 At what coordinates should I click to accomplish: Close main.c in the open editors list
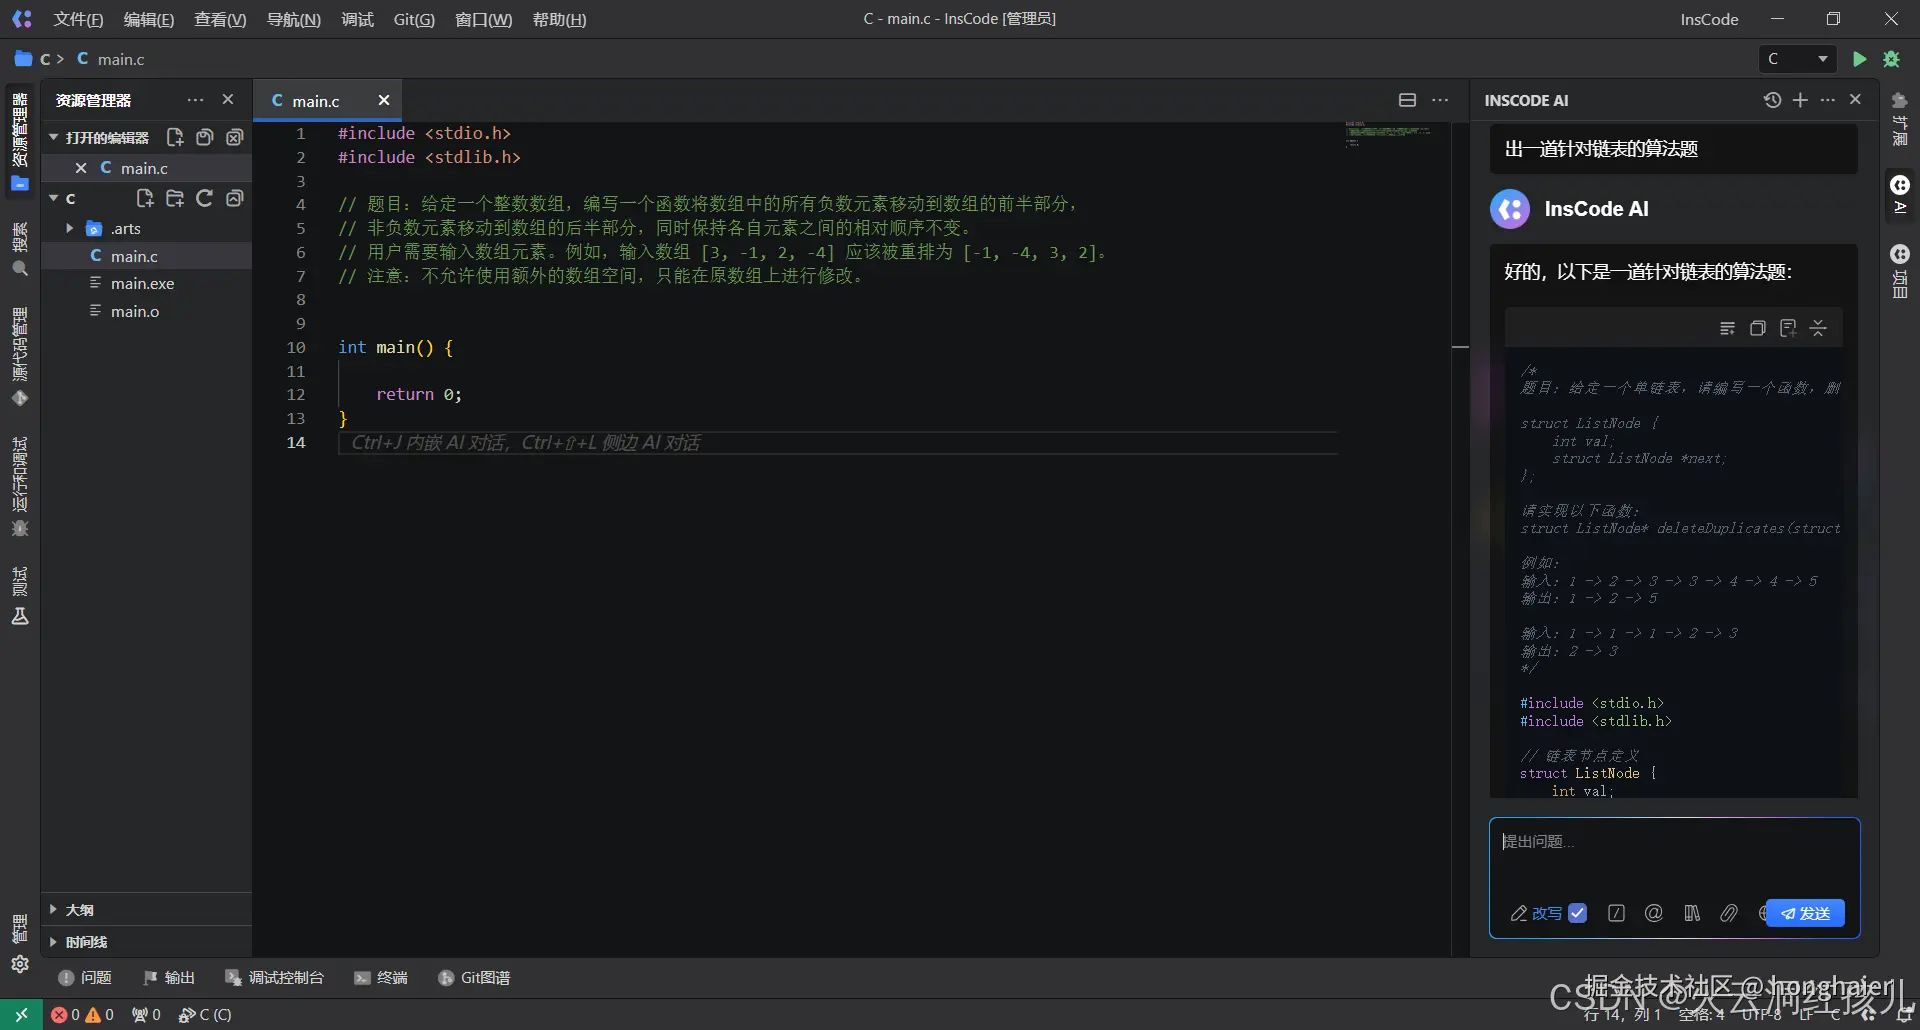pyautogui.click(x=81, y=168)
